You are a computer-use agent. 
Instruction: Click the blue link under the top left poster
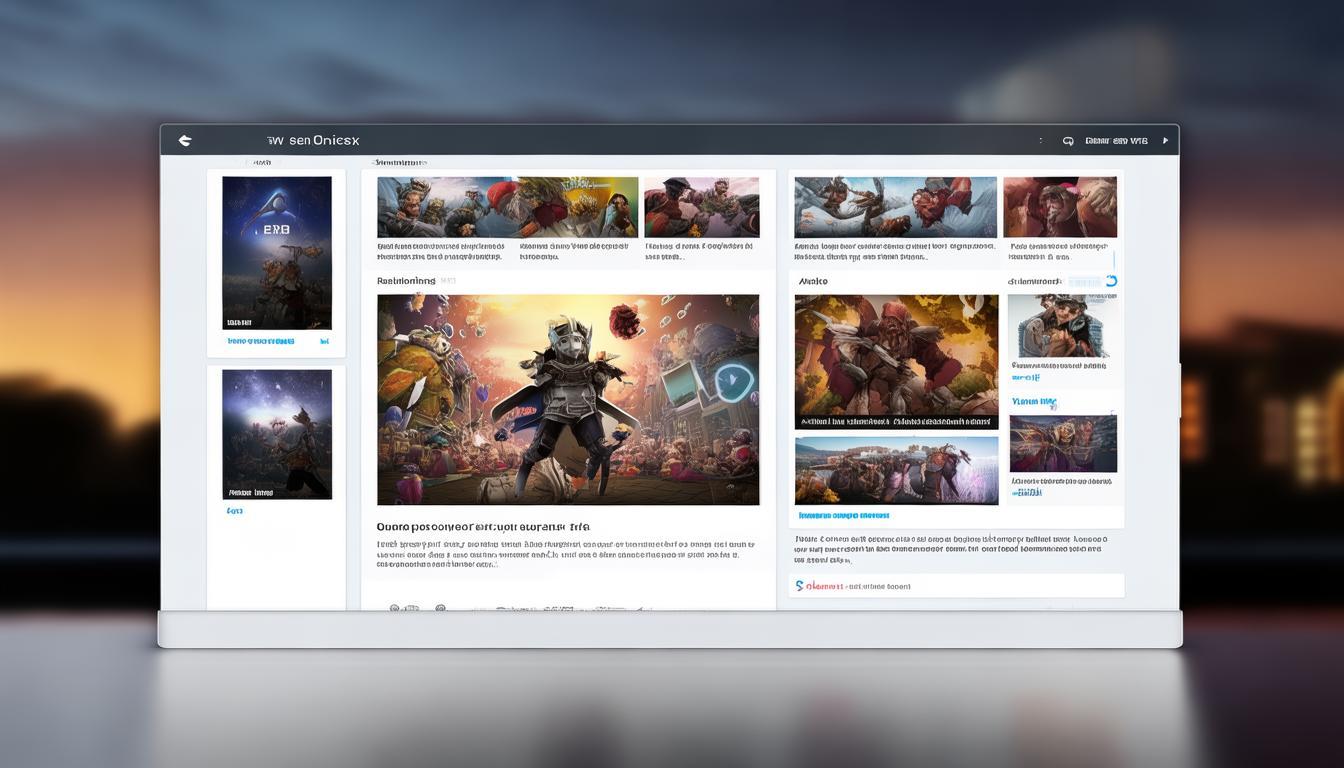(x=261, y=341)
